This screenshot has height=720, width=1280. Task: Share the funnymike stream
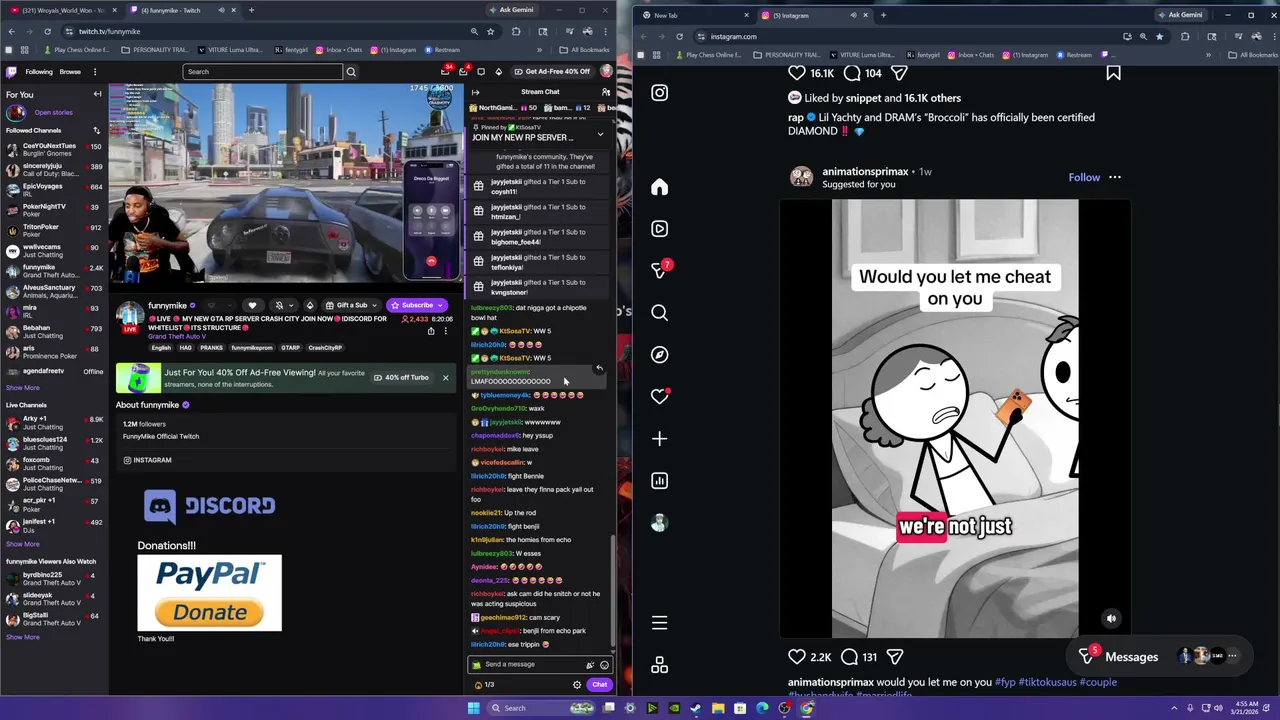(431, 331)
